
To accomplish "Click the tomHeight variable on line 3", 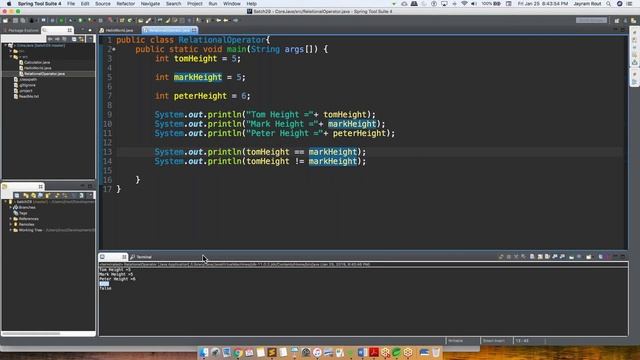I will point(195,58).
